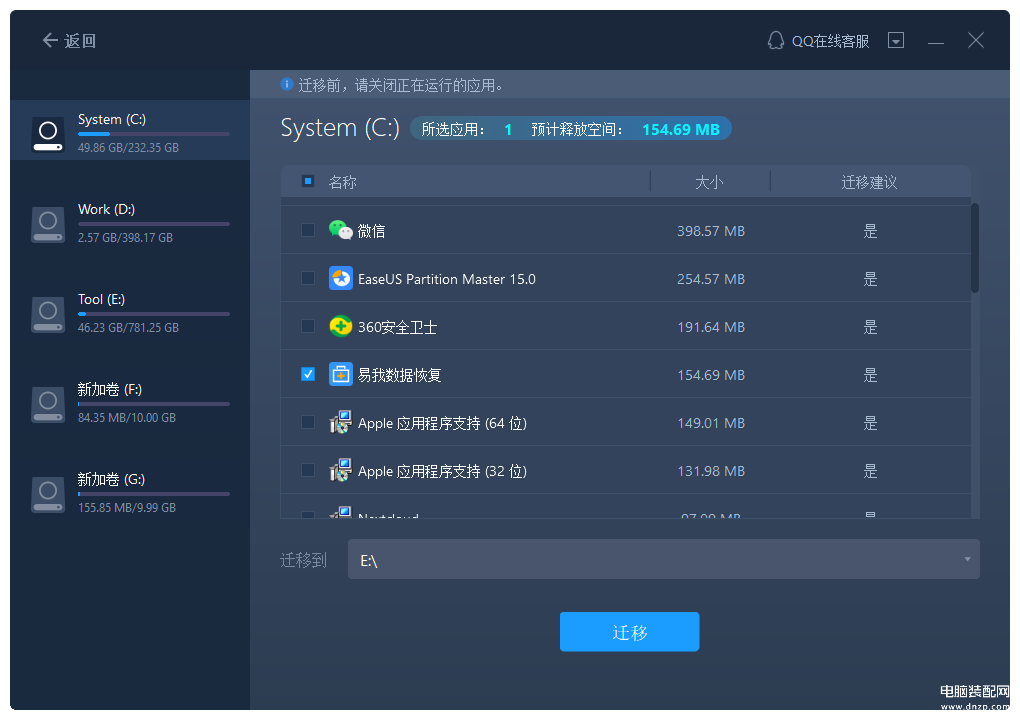This screenshot has width=1020, height=720.
Task: Click Tool (E:) usage bar
Action: coord(154,314)
